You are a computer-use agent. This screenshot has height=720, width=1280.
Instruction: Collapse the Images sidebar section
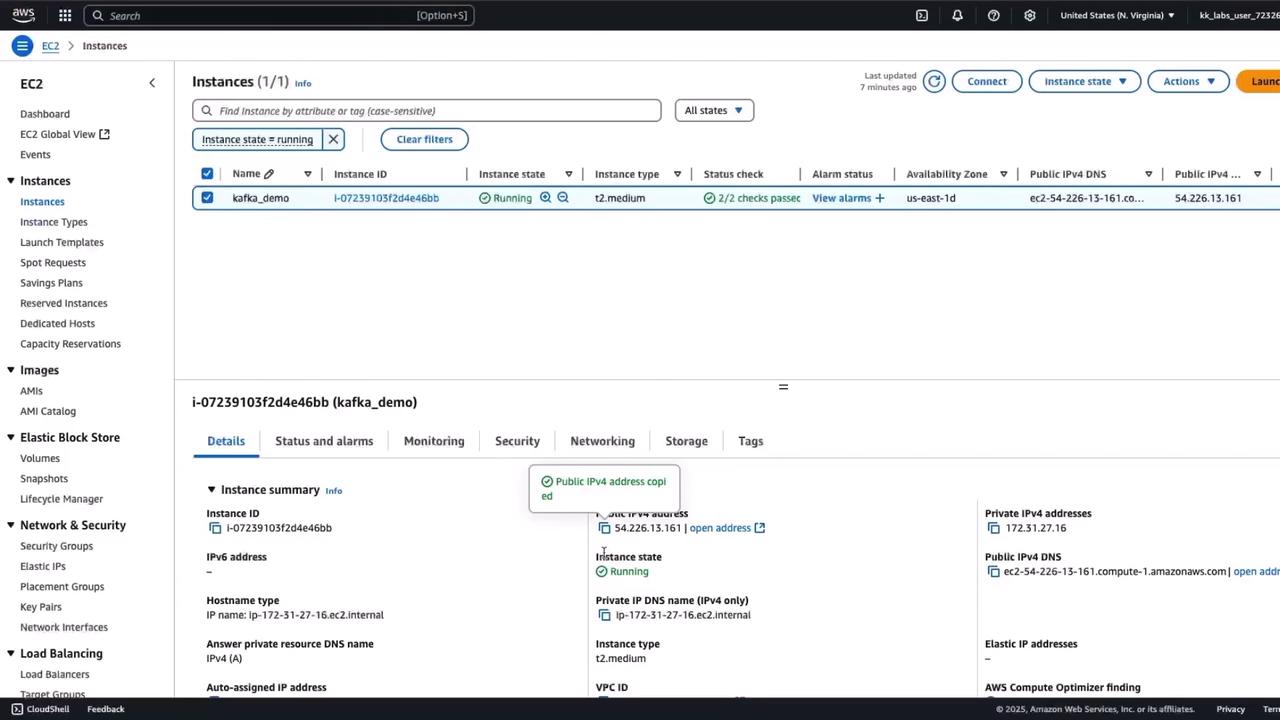(x=10, y=370)
